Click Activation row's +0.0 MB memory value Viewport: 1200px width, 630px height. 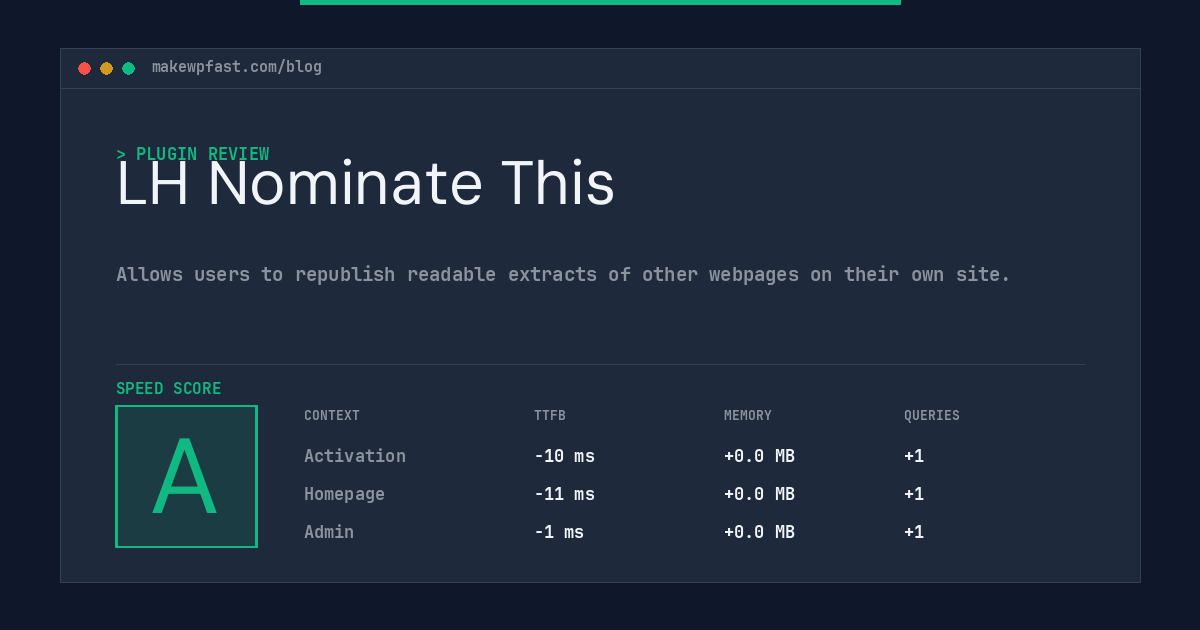pos(759,456)
